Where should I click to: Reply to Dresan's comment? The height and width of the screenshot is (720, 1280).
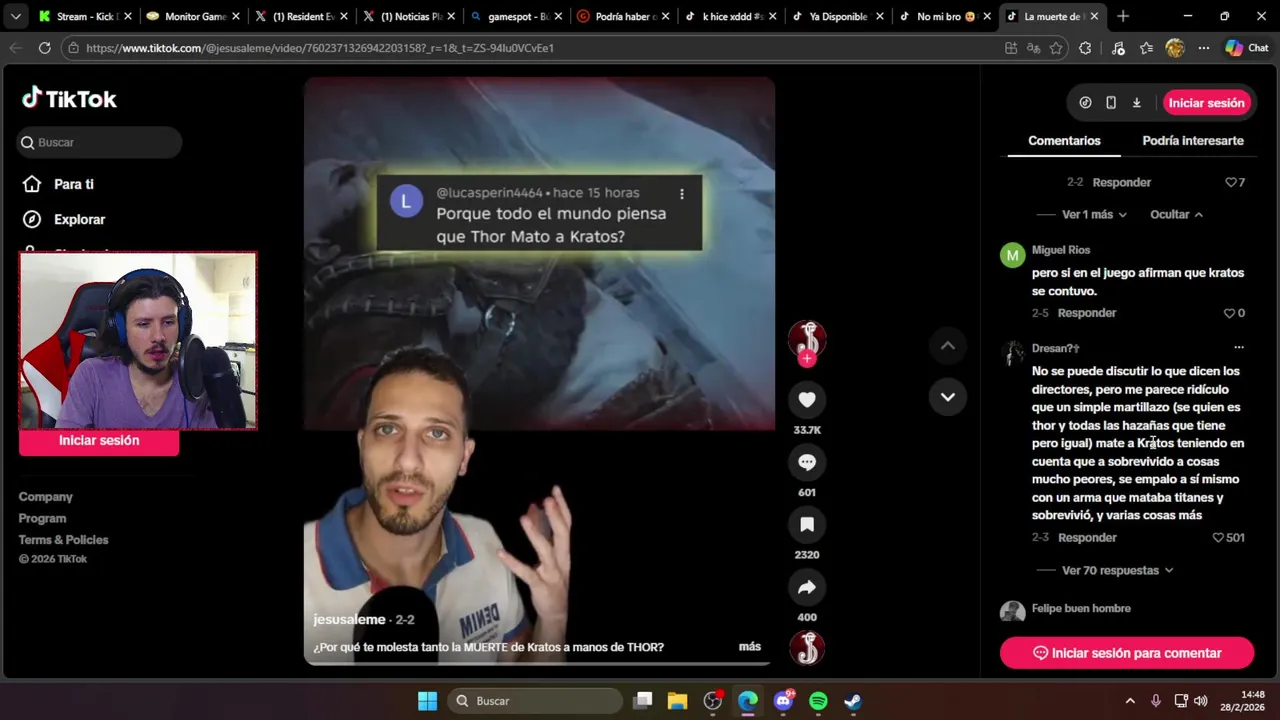1087,538
